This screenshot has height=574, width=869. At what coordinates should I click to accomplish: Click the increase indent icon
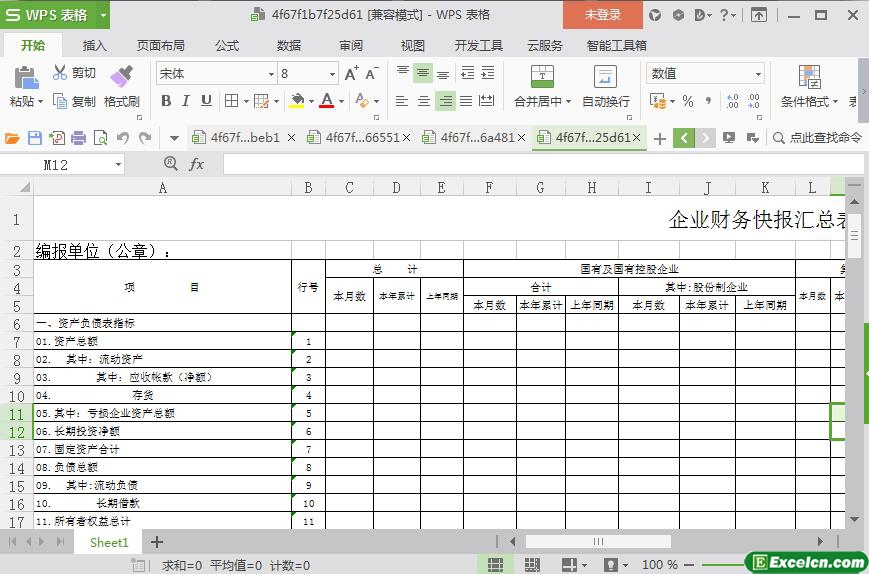click(x=488, y=73)
